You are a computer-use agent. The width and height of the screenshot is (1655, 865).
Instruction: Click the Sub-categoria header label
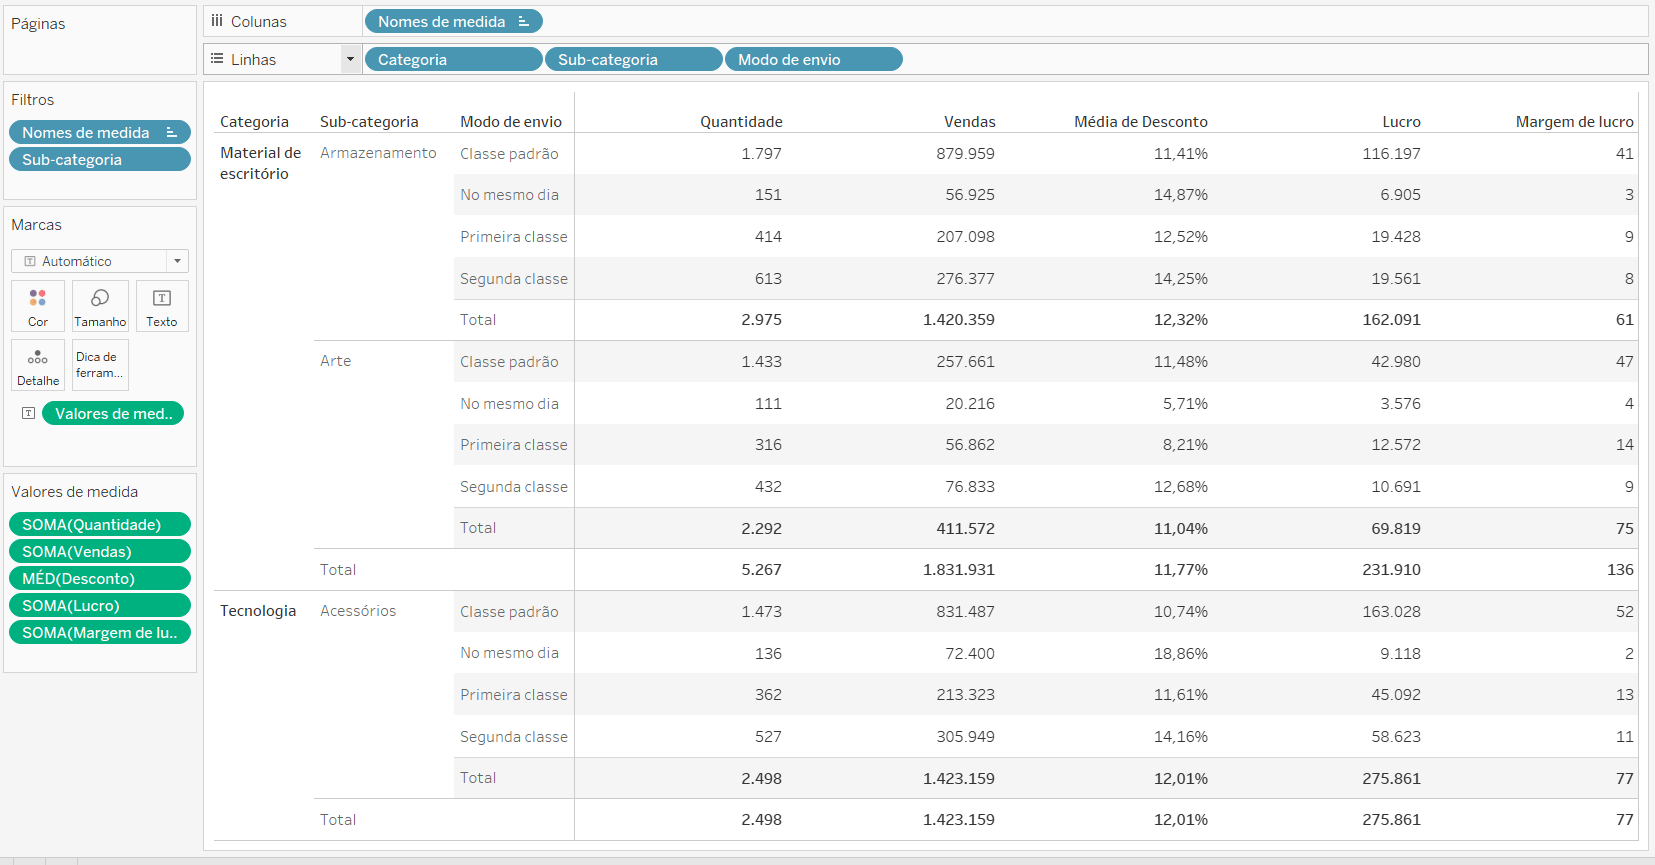(x=369, y=121)
